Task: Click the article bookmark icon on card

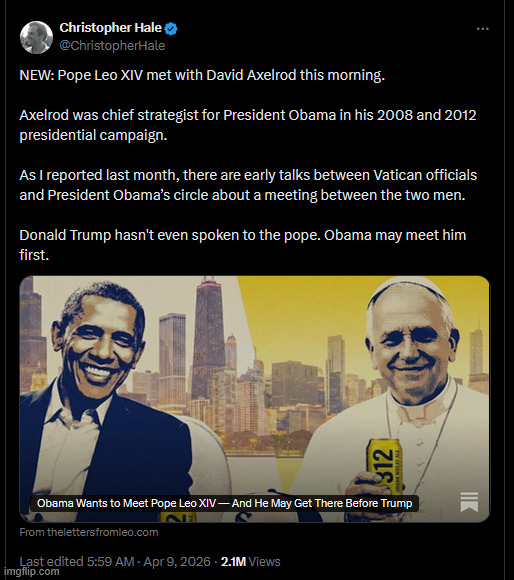Action: coord(469,502)
